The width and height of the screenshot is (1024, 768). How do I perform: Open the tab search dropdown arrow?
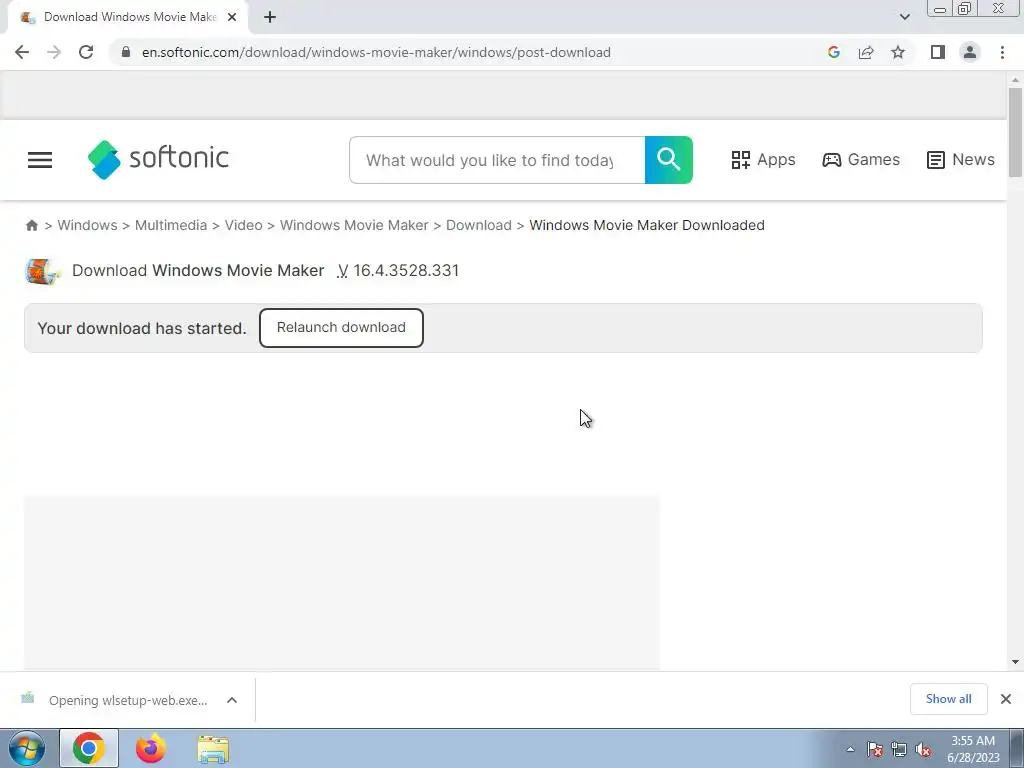click(904, 17)
